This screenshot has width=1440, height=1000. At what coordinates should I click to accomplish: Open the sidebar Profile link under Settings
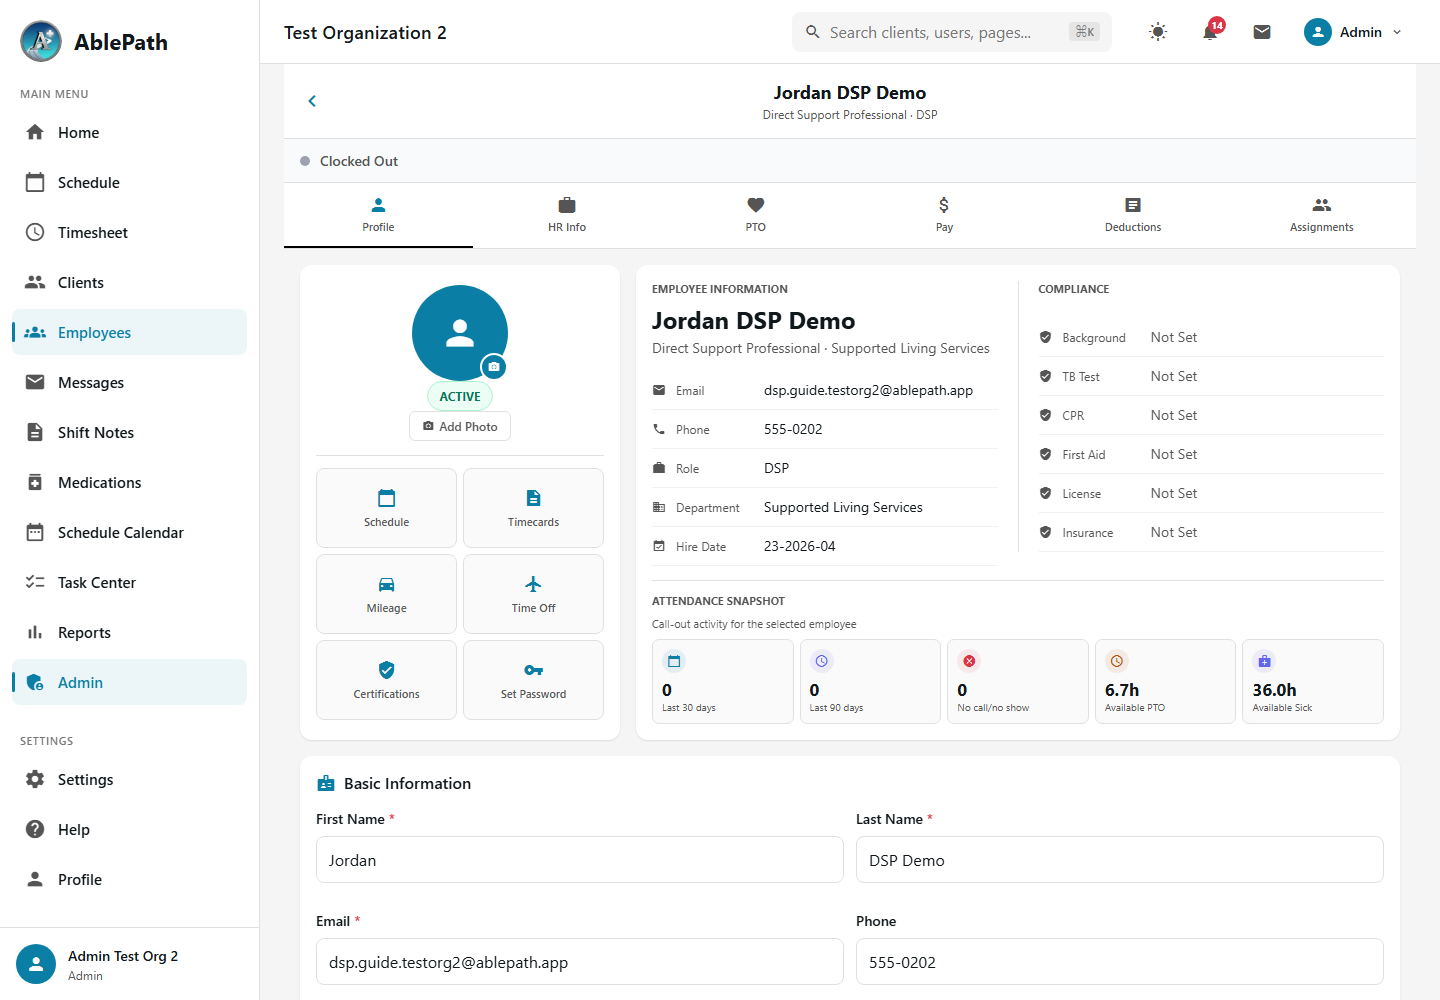(129, 879)
